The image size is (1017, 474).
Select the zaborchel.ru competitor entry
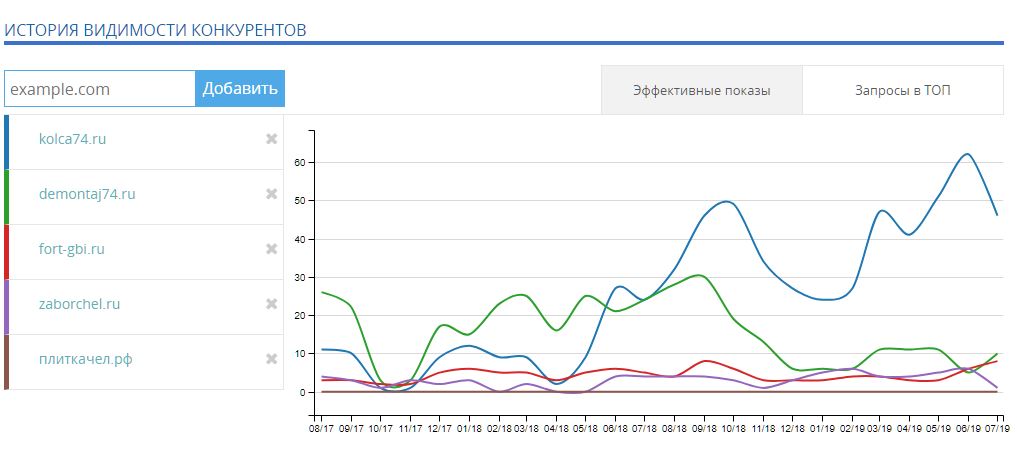(x=79, y=304)
